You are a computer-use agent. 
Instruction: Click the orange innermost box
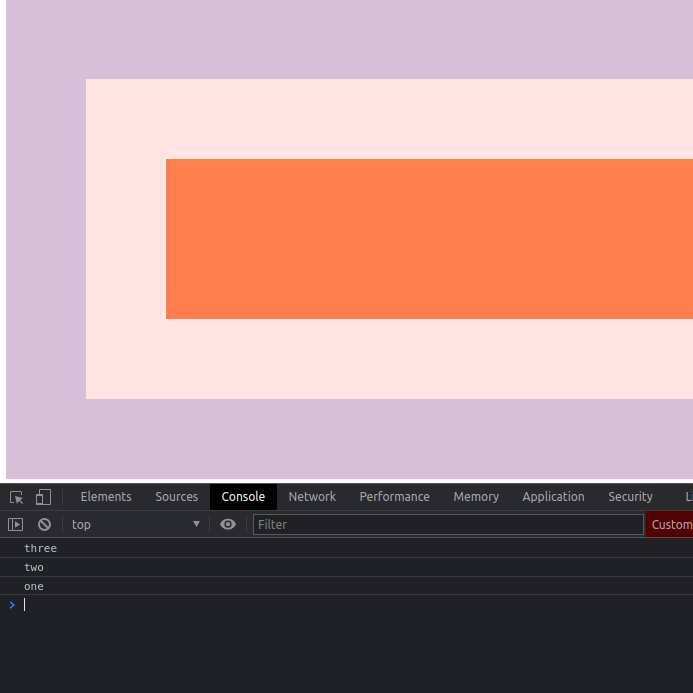pos(429,239)
